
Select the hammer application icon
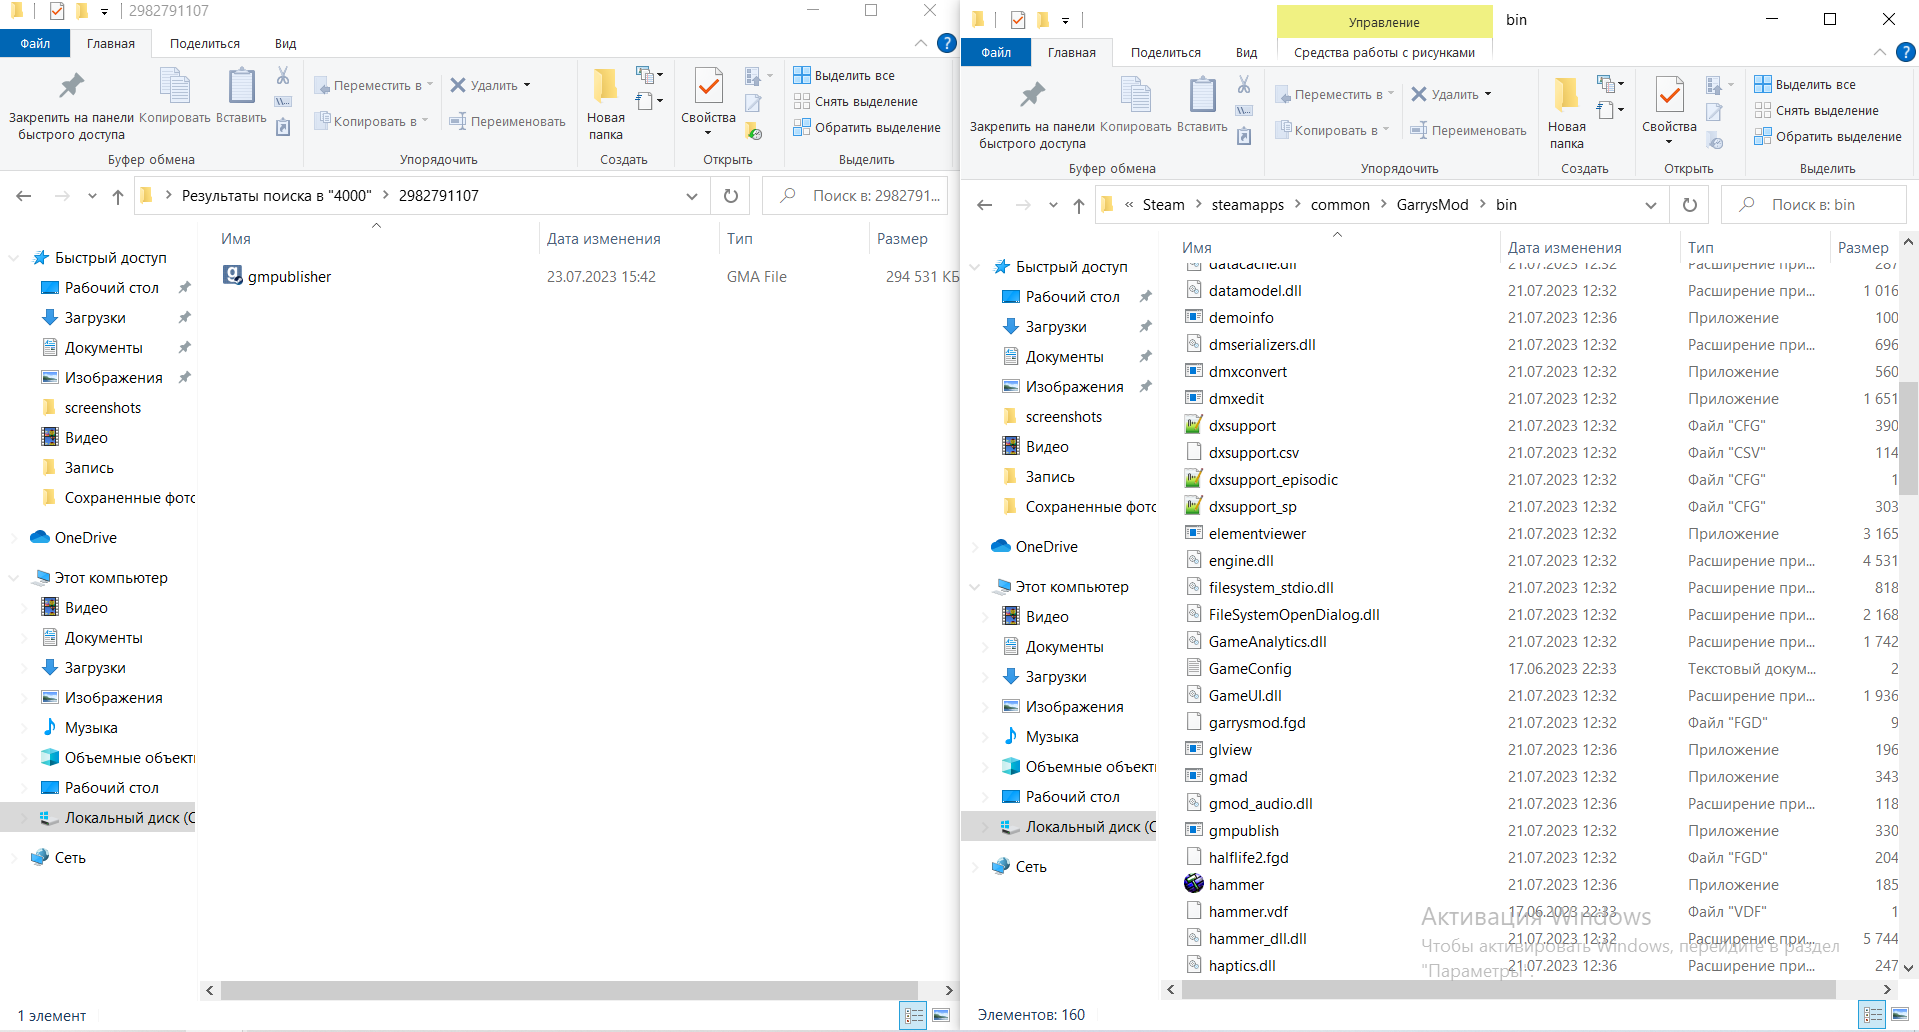[x=1194, y=884]
